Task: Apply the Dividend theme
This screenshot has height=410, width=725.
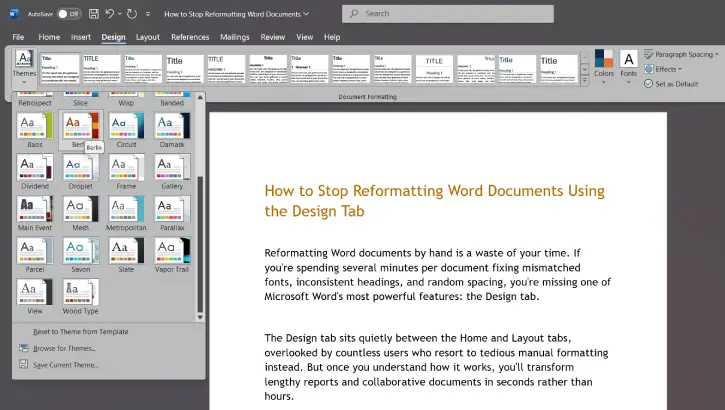Action: pos(35,172)
